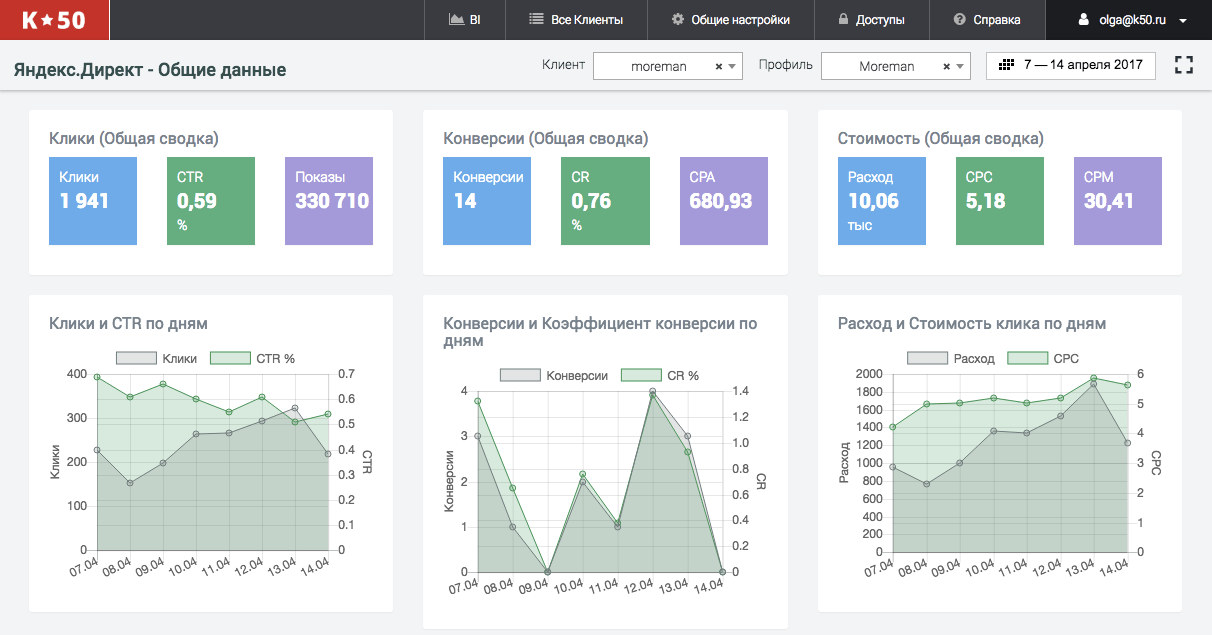
Task: Clear the moreman client selection
Action: point(718,67)
